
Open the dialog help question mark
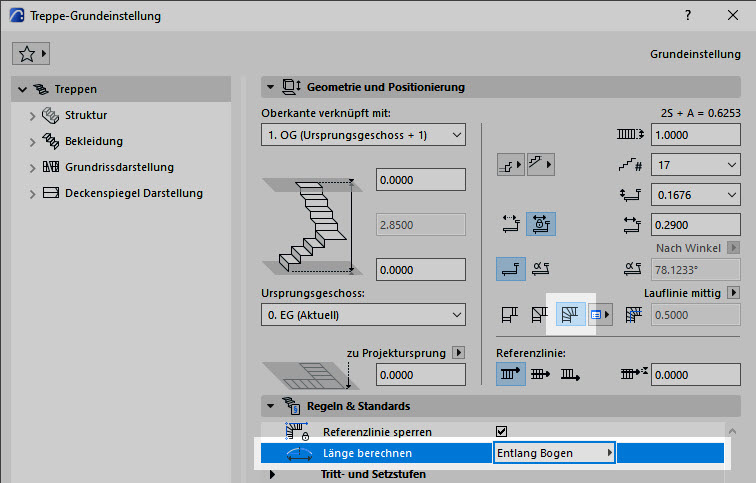point(688,15)
